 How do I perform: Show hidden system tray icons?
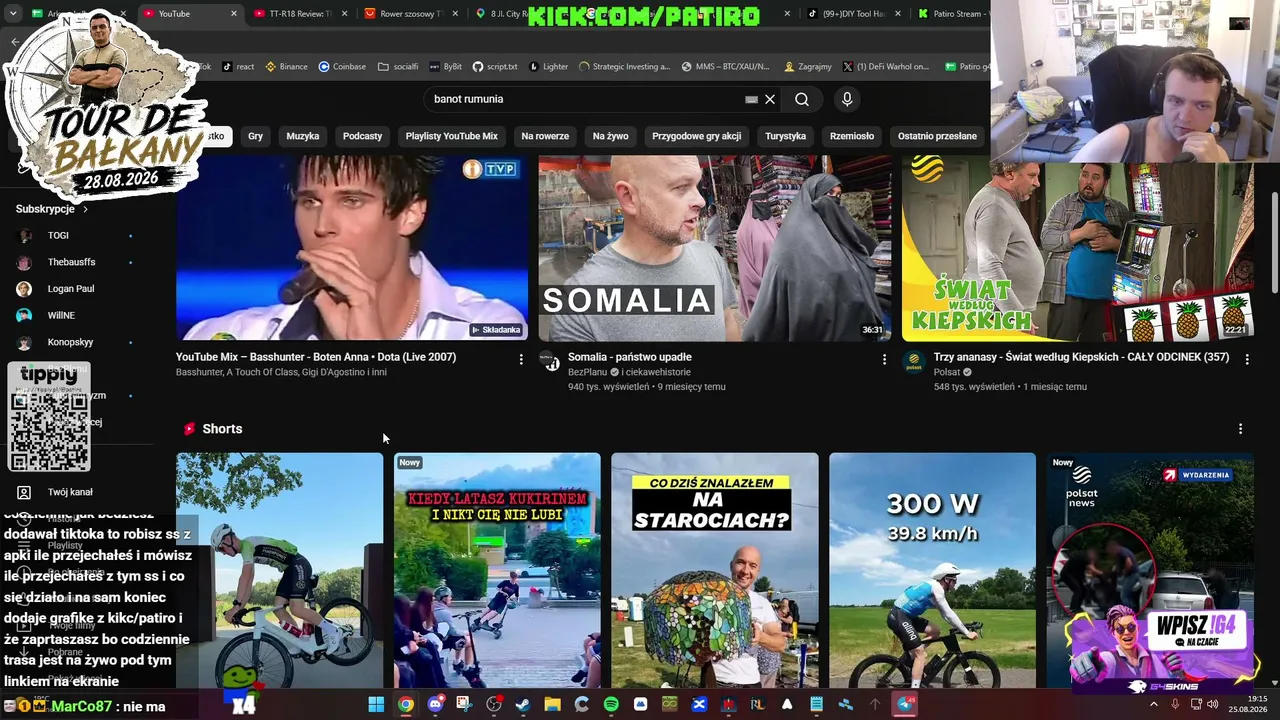point(1154,705)
